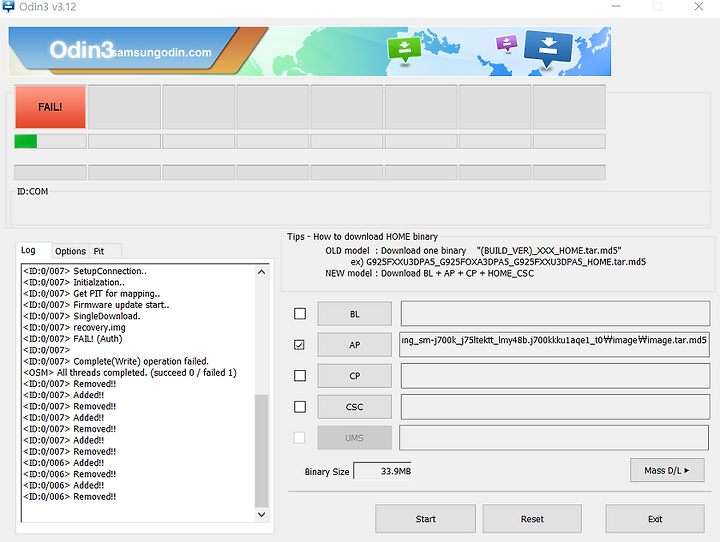Click the AP file button
The width and height of the screenshot is (720, 542).
(x=354, y=345)
